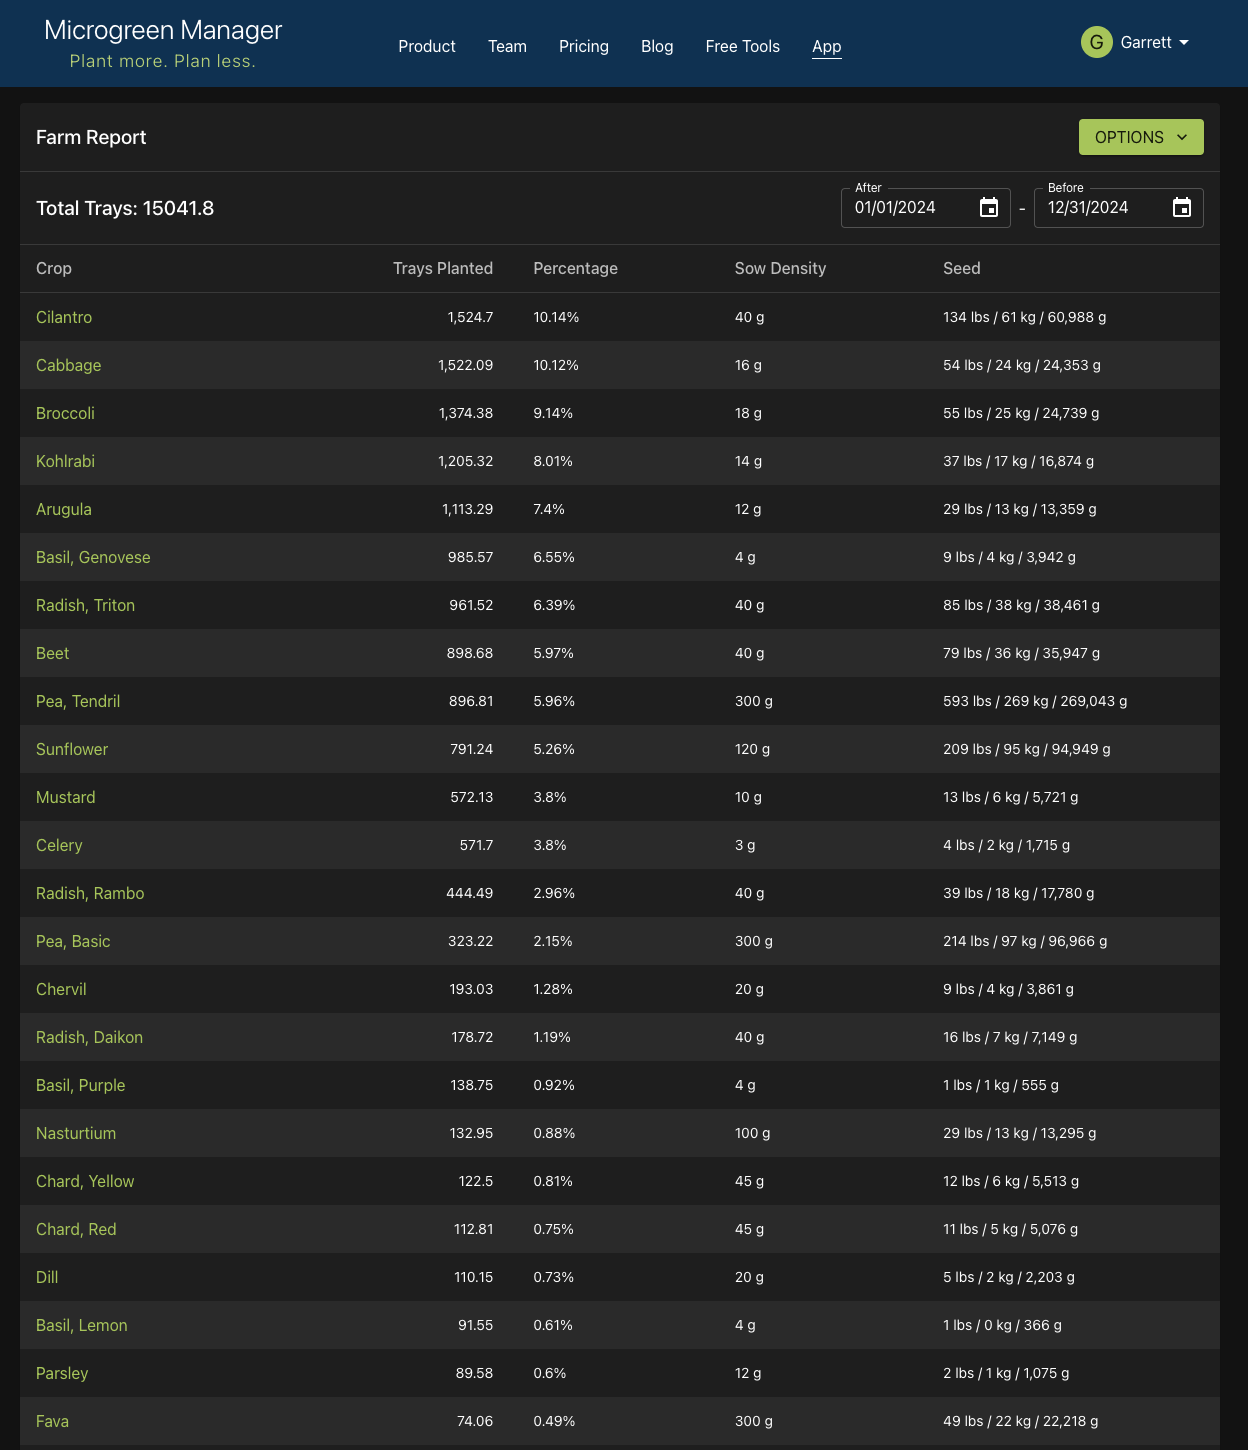Select the App navigation item
The height and width of the screenshot is (1450, 1248).
(x=826, y=46)
